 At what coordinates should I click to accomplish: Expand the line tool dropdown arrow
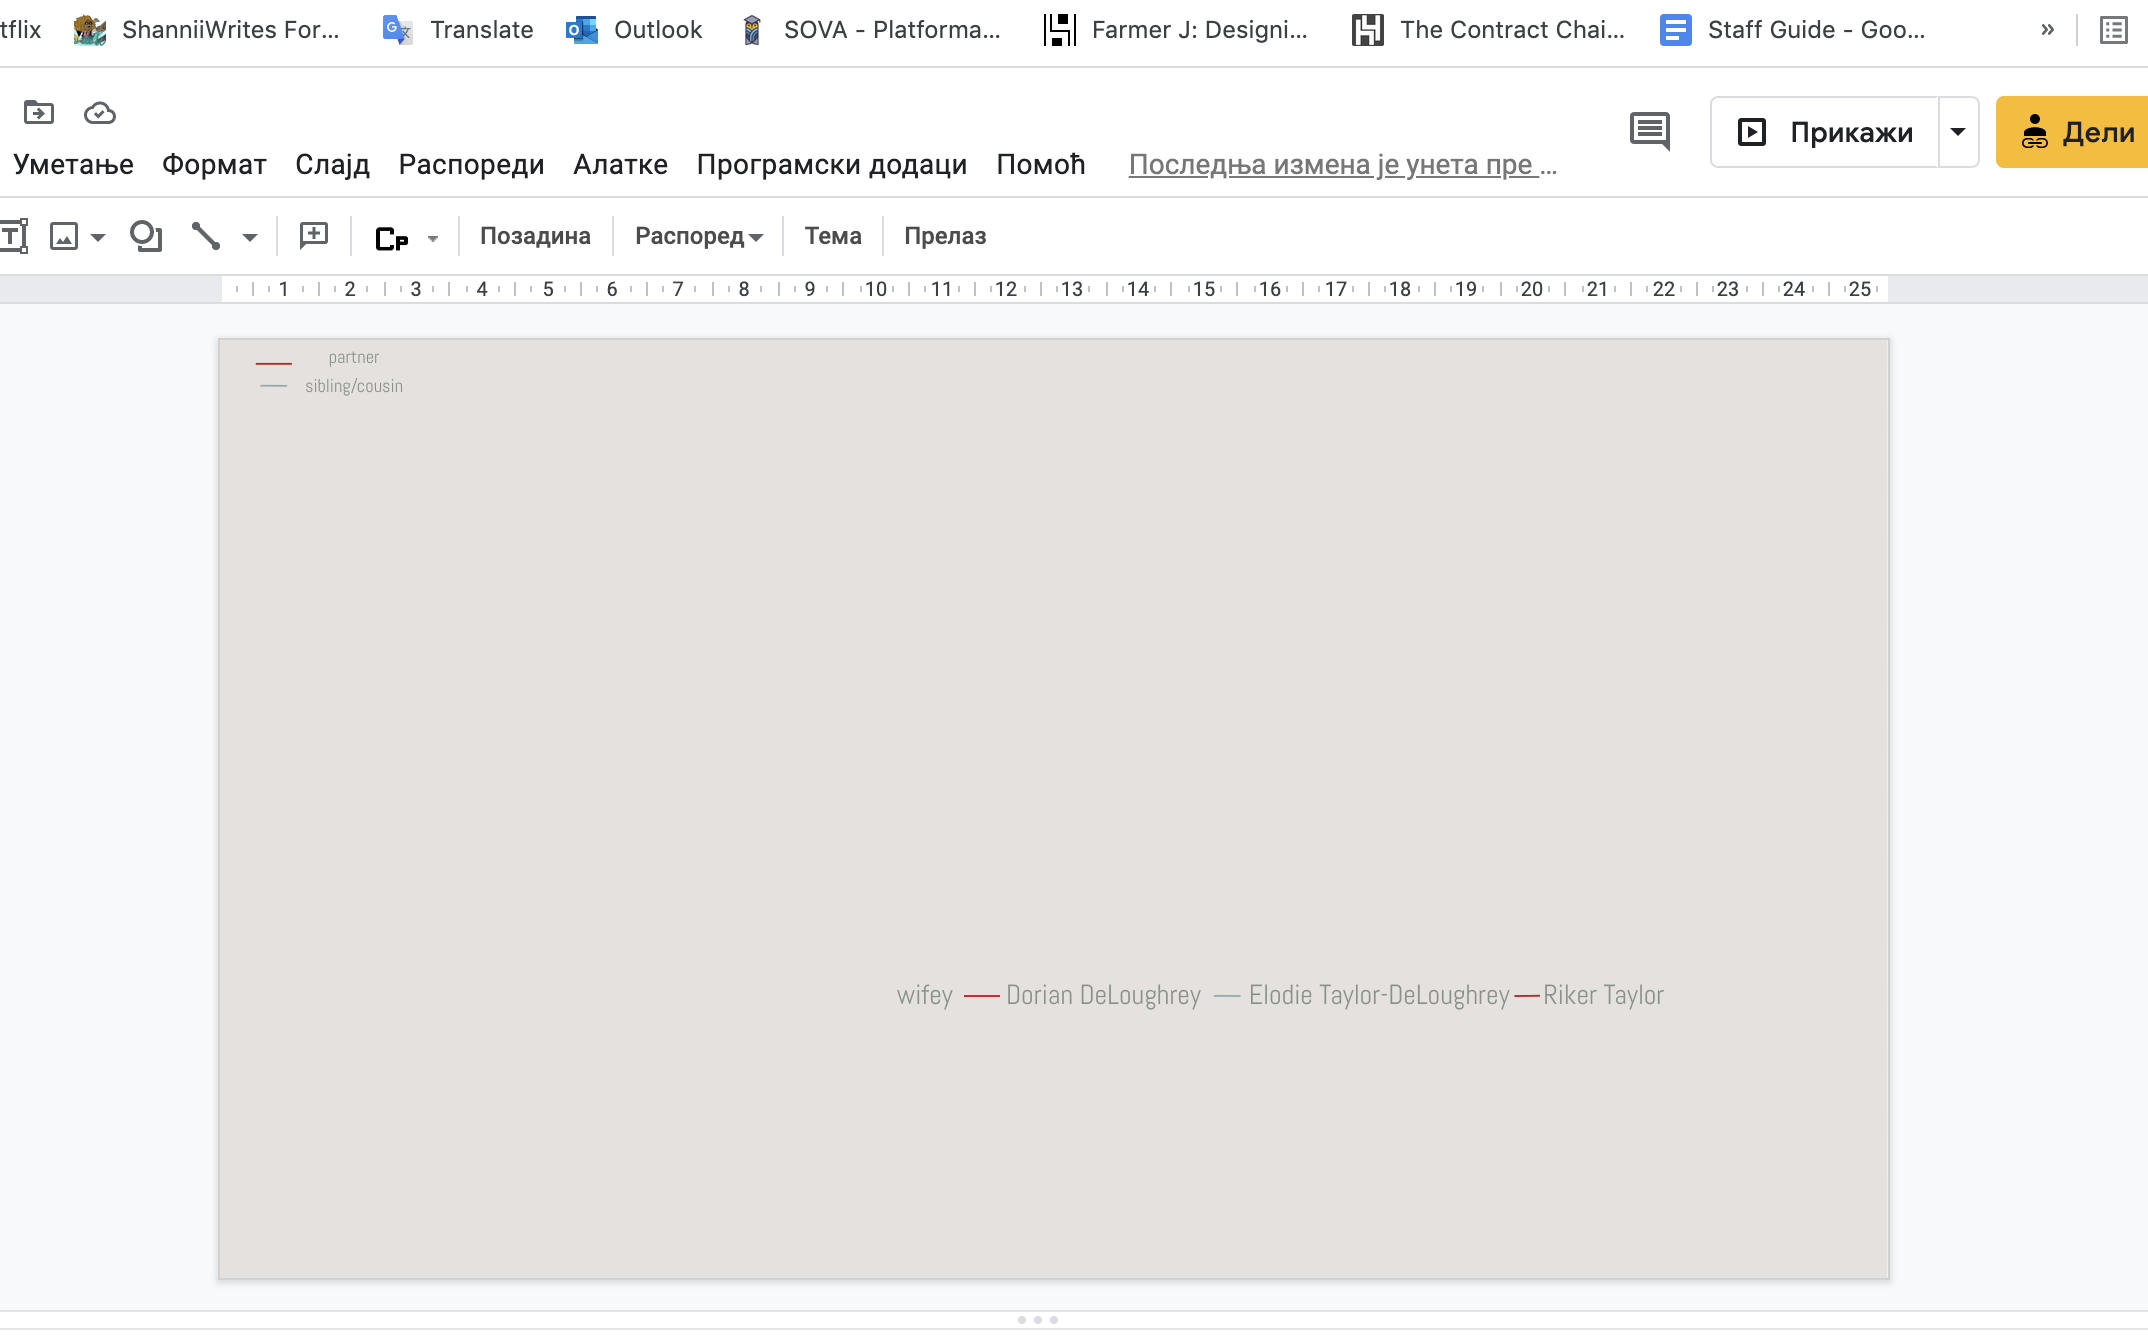(x=250, y=237)
